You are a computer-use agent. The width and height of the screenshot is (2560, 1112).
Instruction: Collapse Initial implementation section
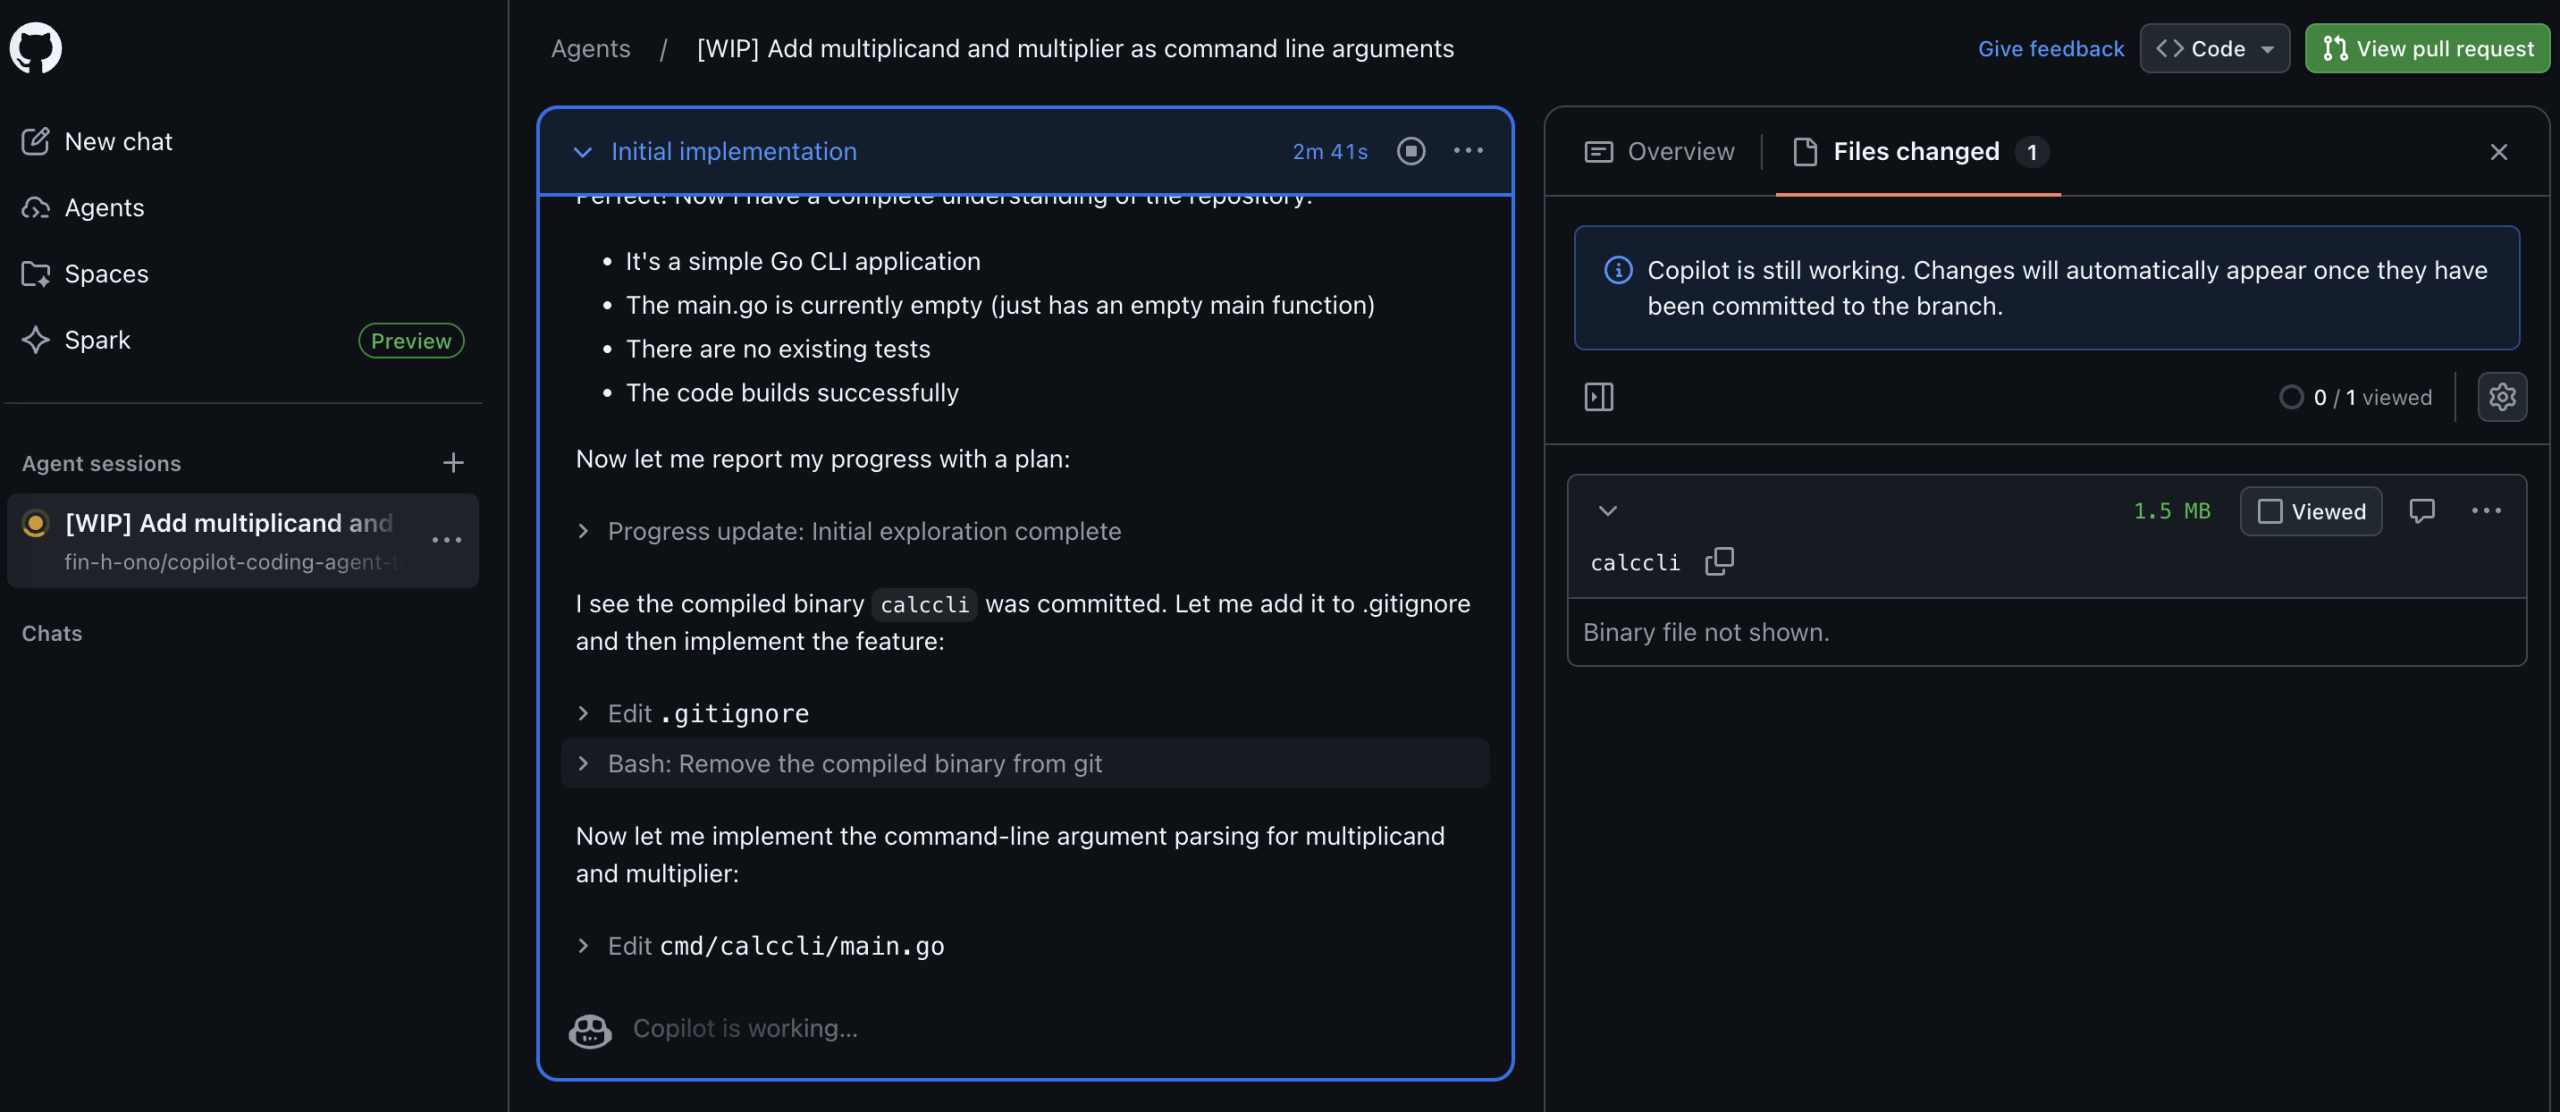point(582,152)
